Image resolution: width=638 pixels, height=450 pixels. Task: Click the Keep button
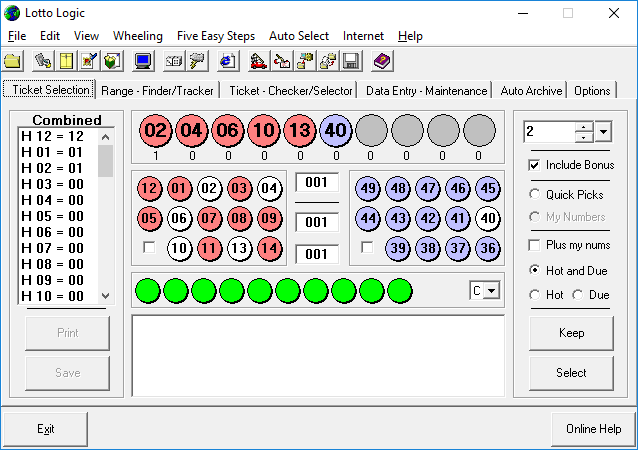click(571, 333)
